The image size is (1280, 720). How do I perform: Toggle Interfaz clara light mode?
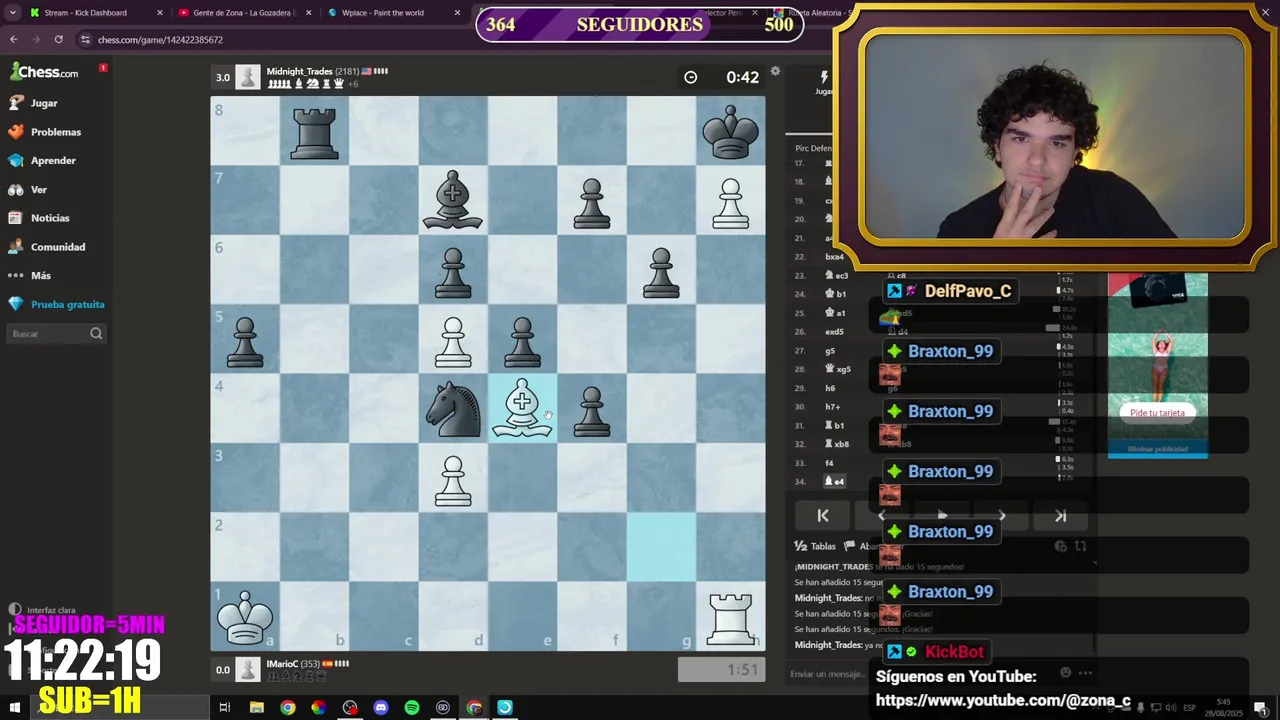point(42,610)
